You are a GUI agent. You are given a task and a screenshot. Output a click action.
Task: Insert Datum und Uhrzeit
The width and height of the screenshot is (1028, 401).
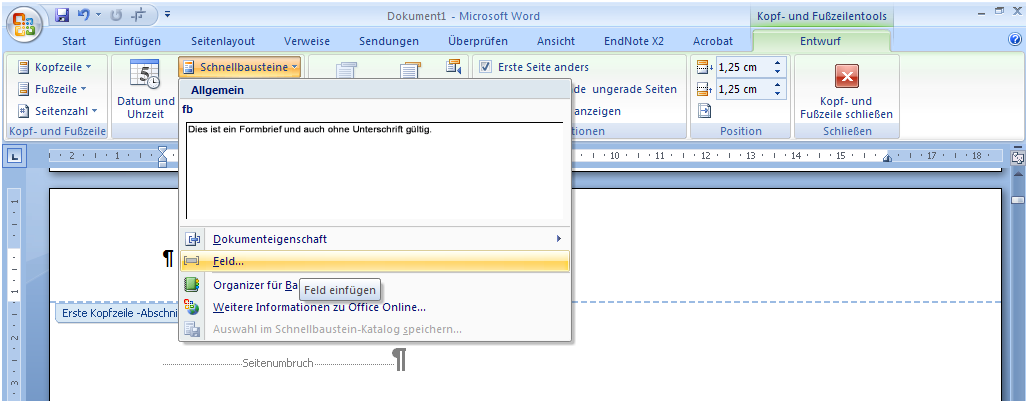(x=146, y=89)
